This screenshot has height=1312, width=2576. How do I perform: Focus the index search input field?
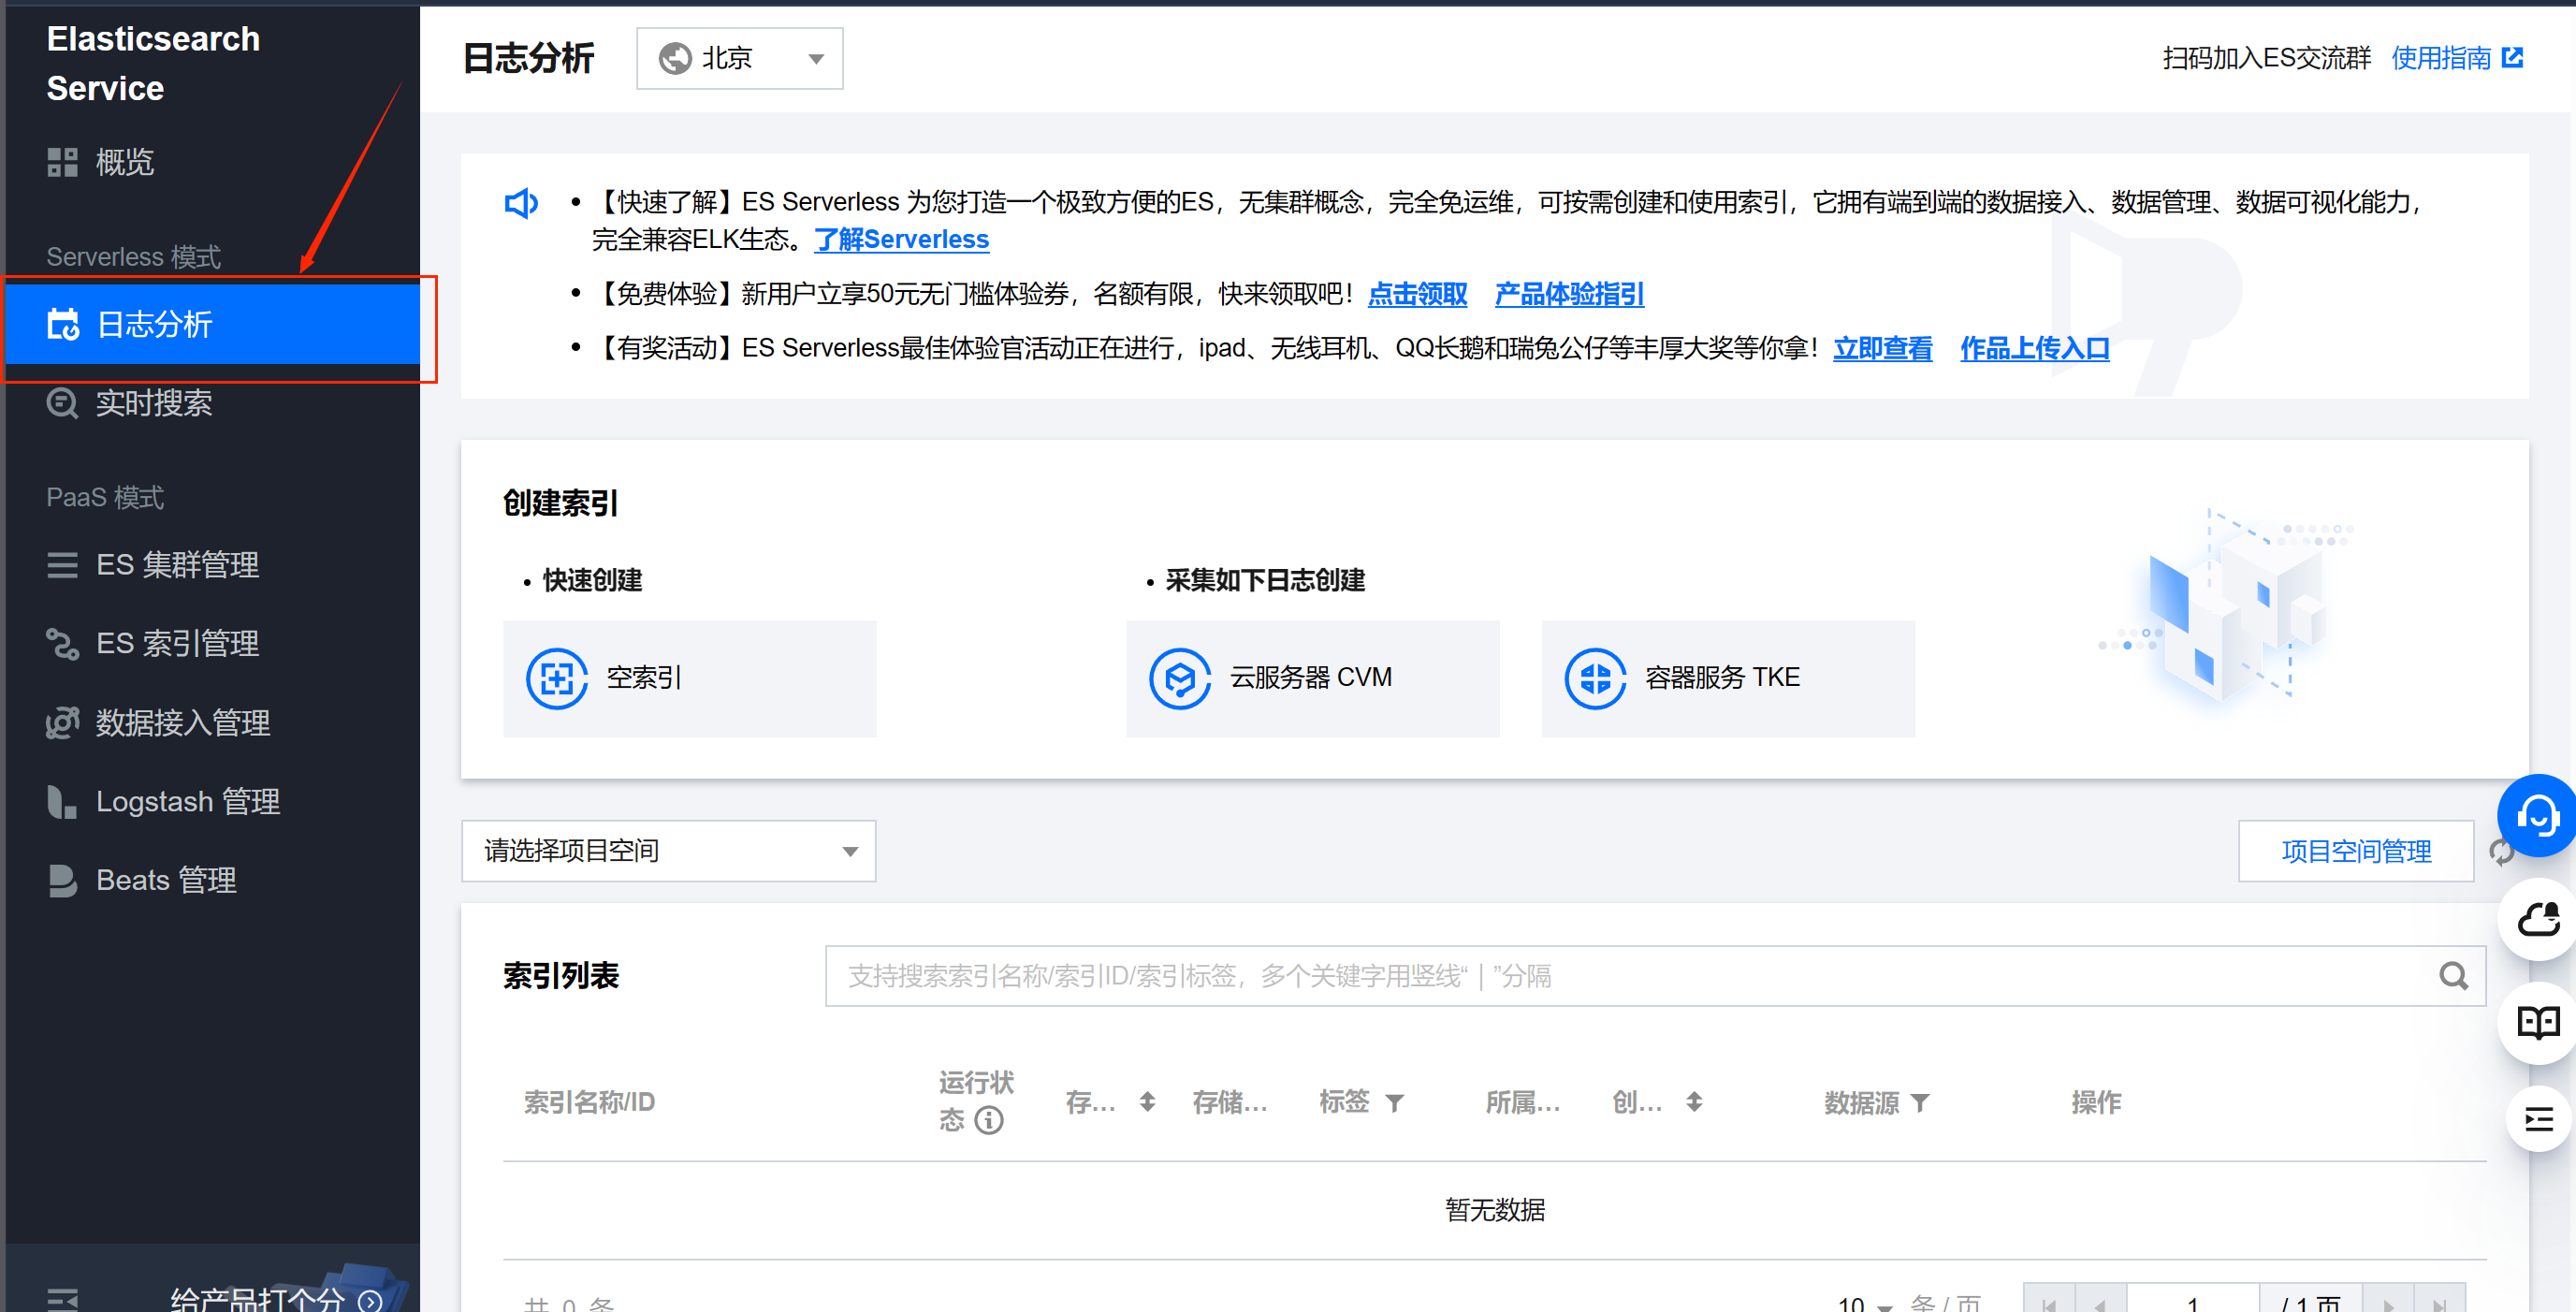tap(1630, 976)
